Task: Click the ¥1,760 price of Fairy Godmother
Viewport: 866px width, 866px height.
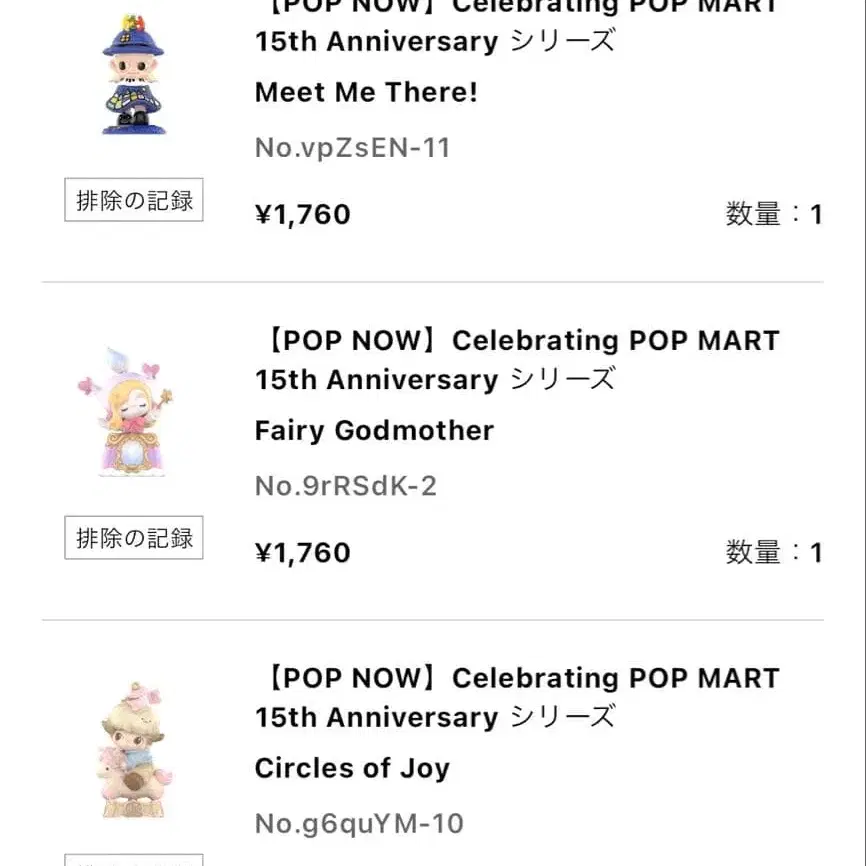Action: (x=302, y=553)
